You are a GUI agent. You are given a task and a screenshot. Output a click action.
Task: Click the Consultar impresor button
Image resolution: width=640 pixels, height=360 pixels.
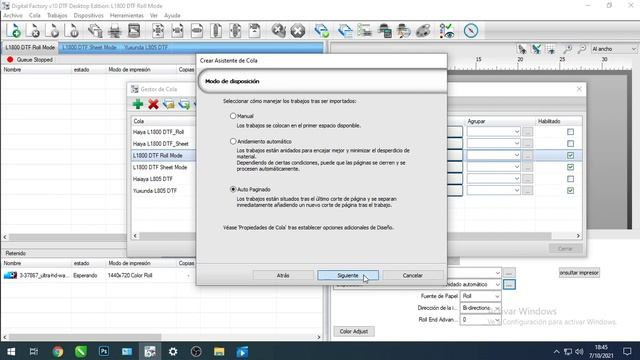[x=579, y=272]
